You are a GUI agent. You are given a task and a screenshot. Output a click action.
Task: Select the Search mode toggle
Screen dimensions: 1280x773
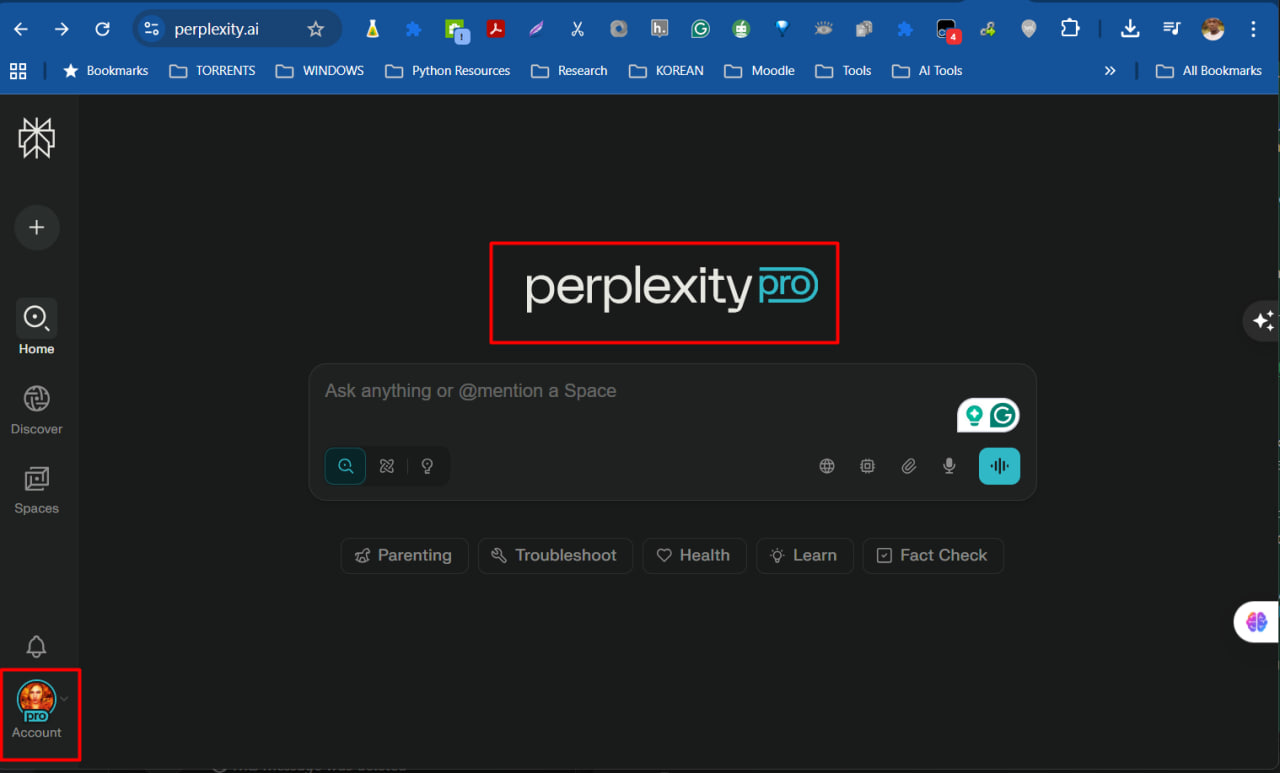[345, 466]
